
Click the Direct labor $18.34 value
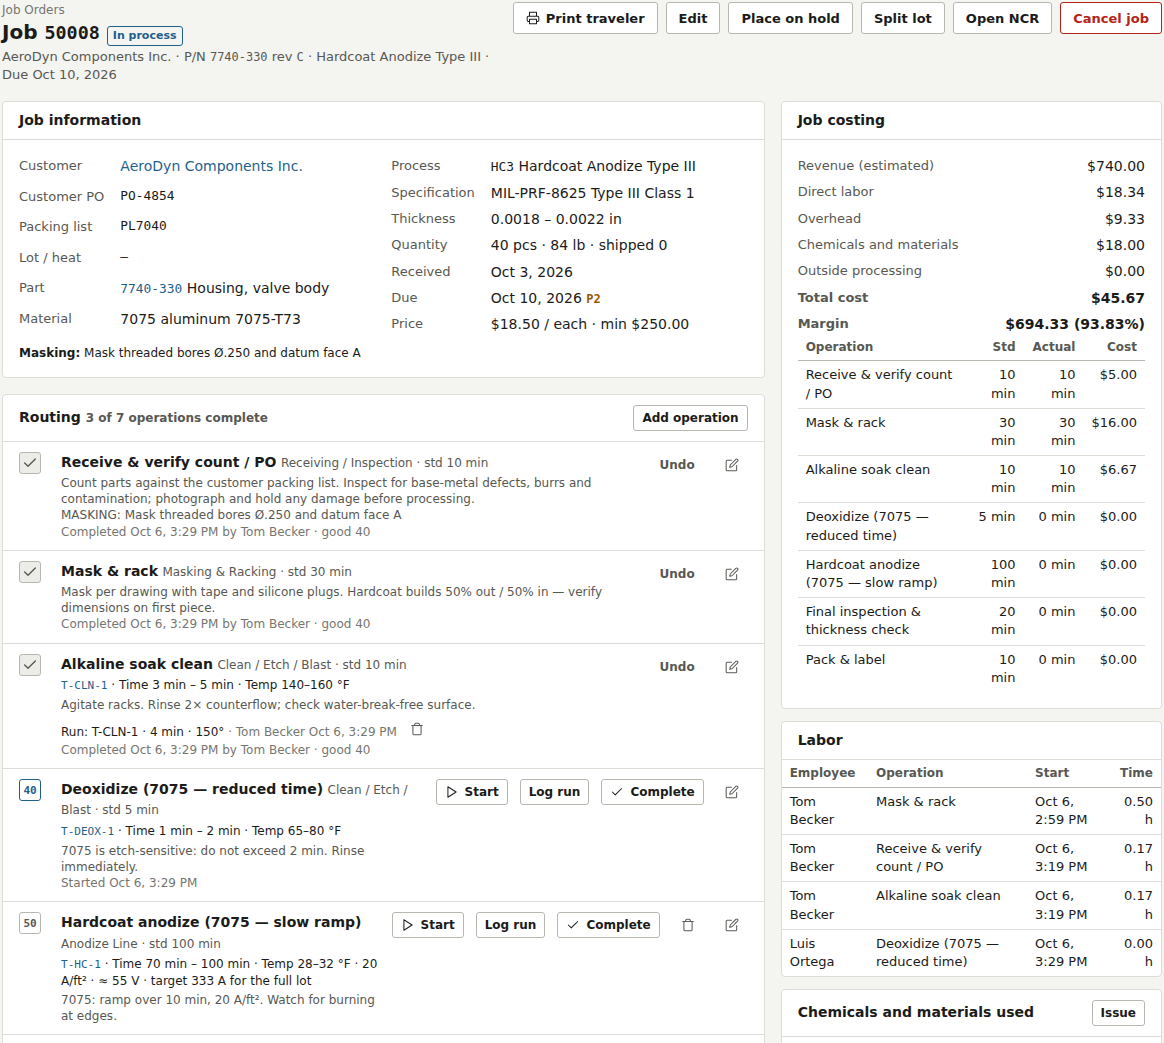[1120, 192]
